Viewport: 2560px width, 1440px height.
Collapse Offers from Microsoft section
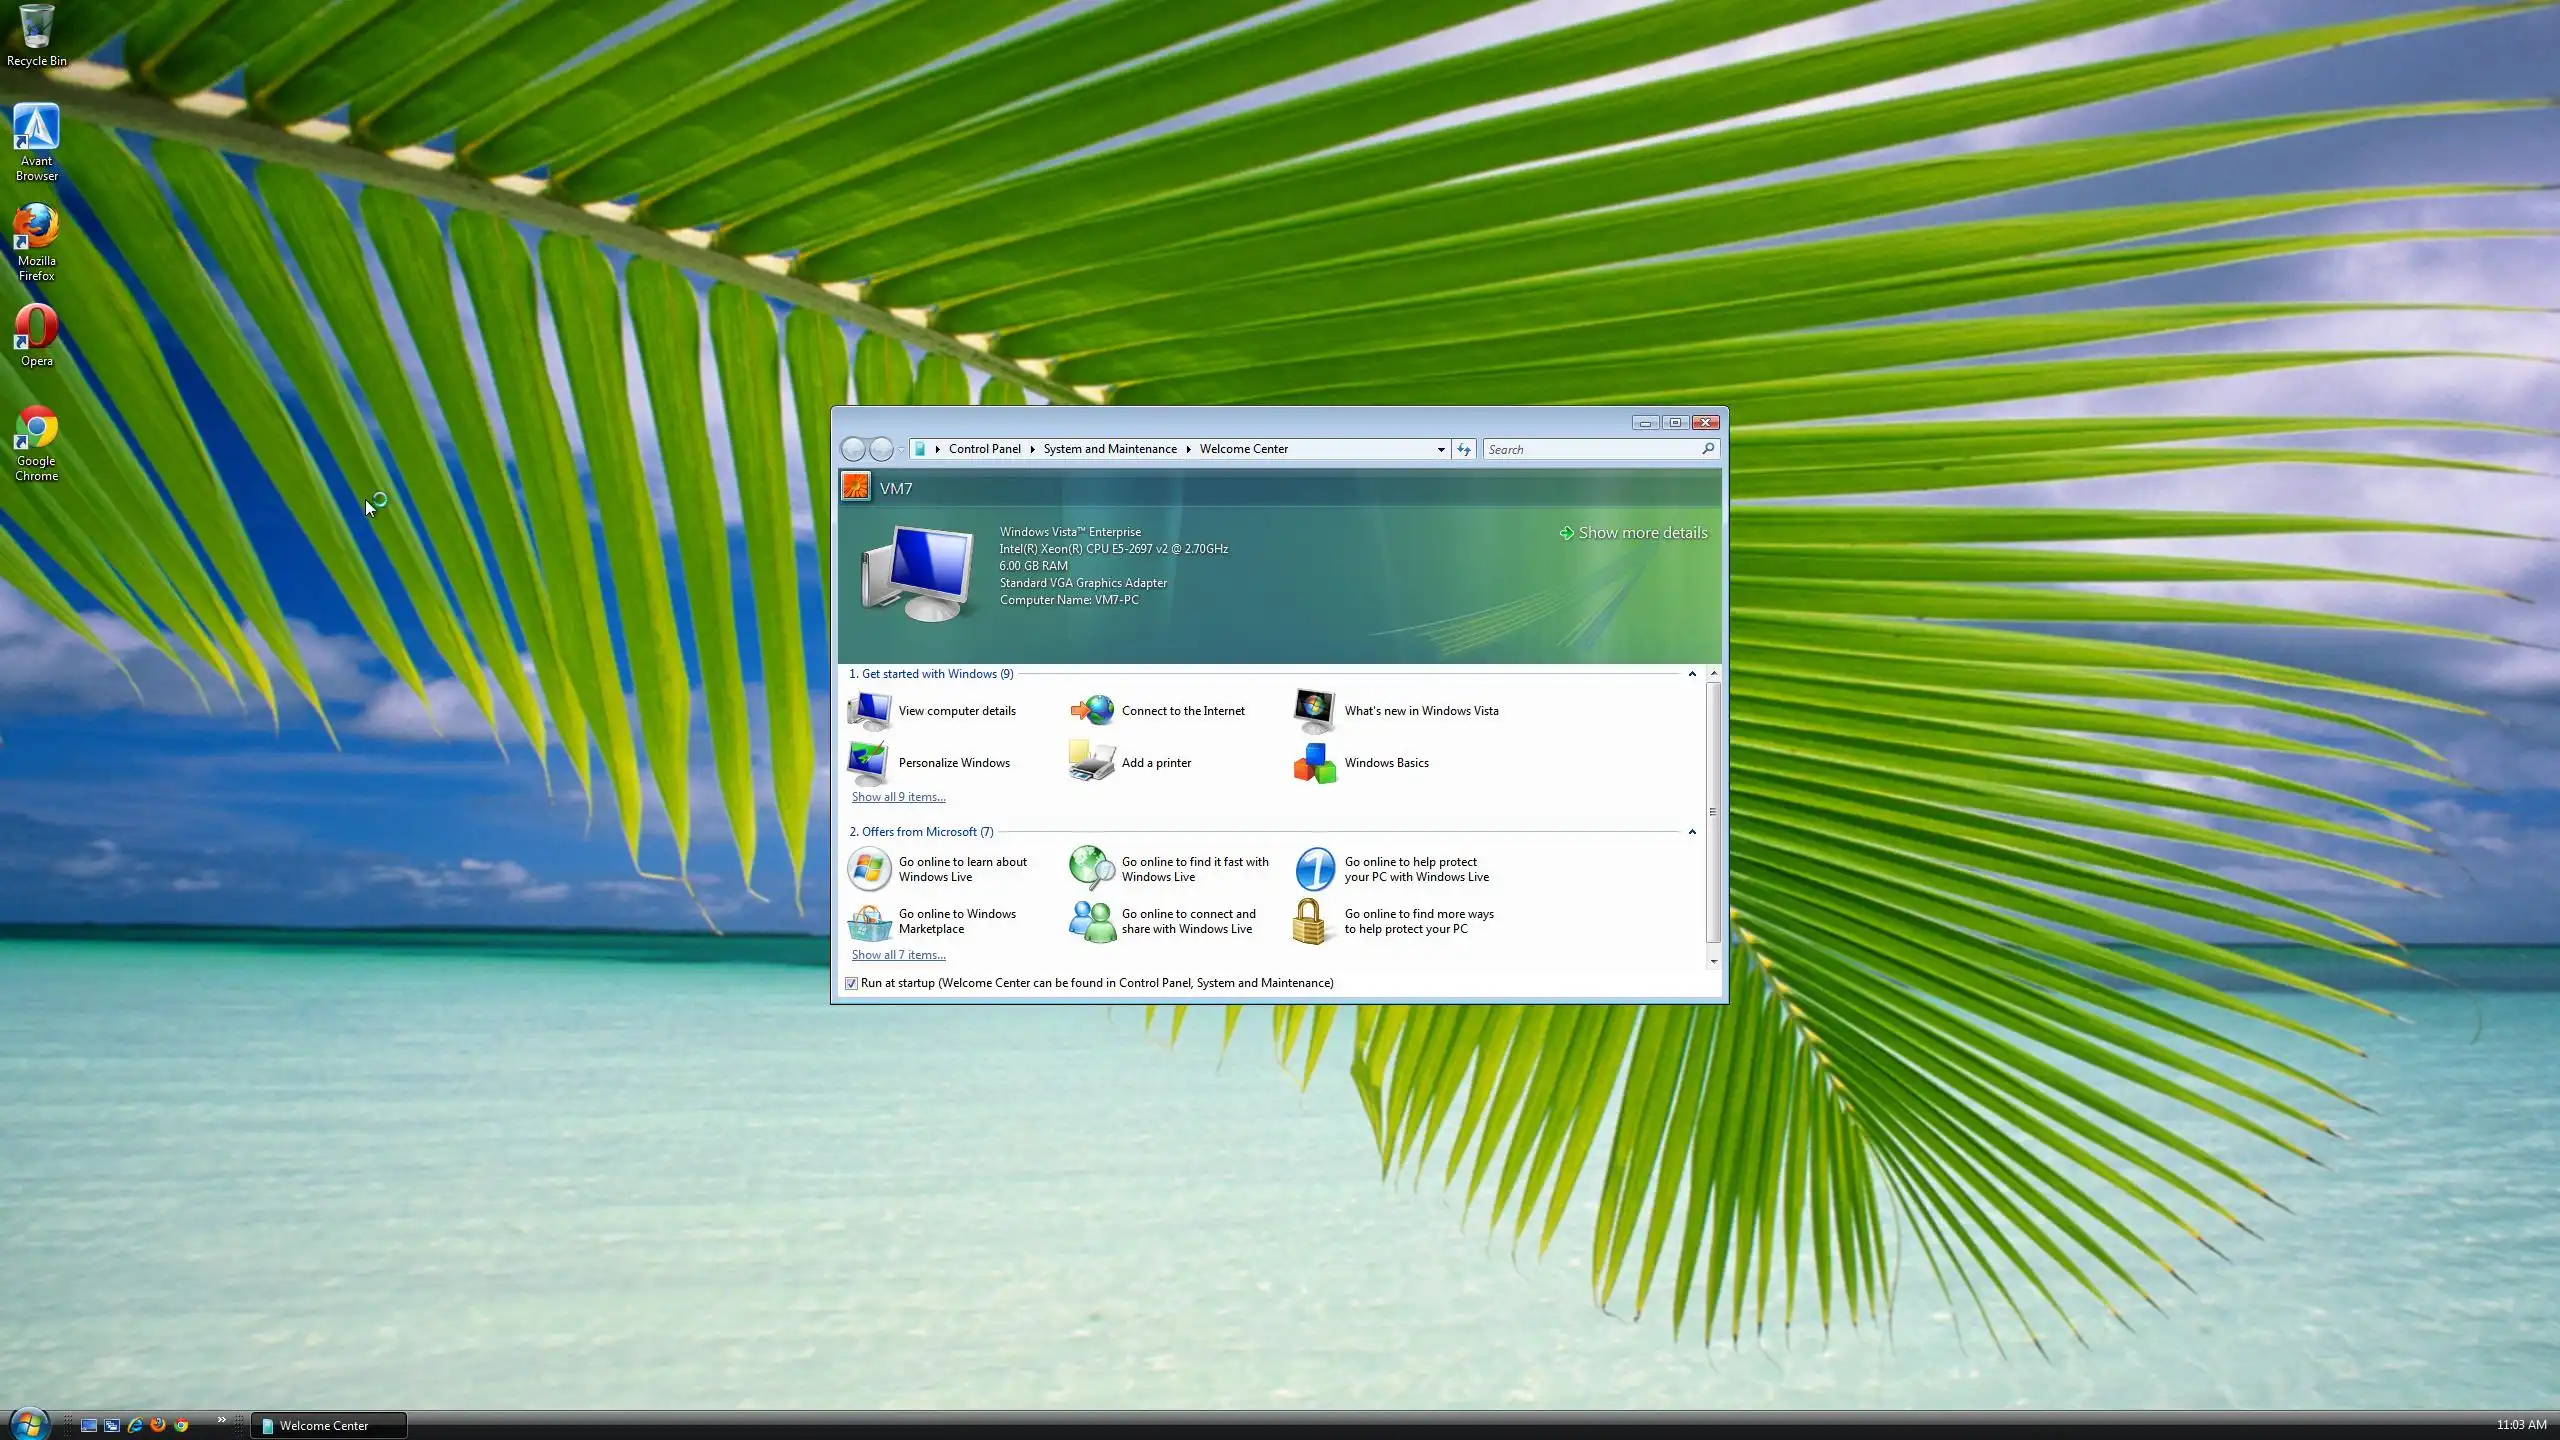click(1692, 832)
